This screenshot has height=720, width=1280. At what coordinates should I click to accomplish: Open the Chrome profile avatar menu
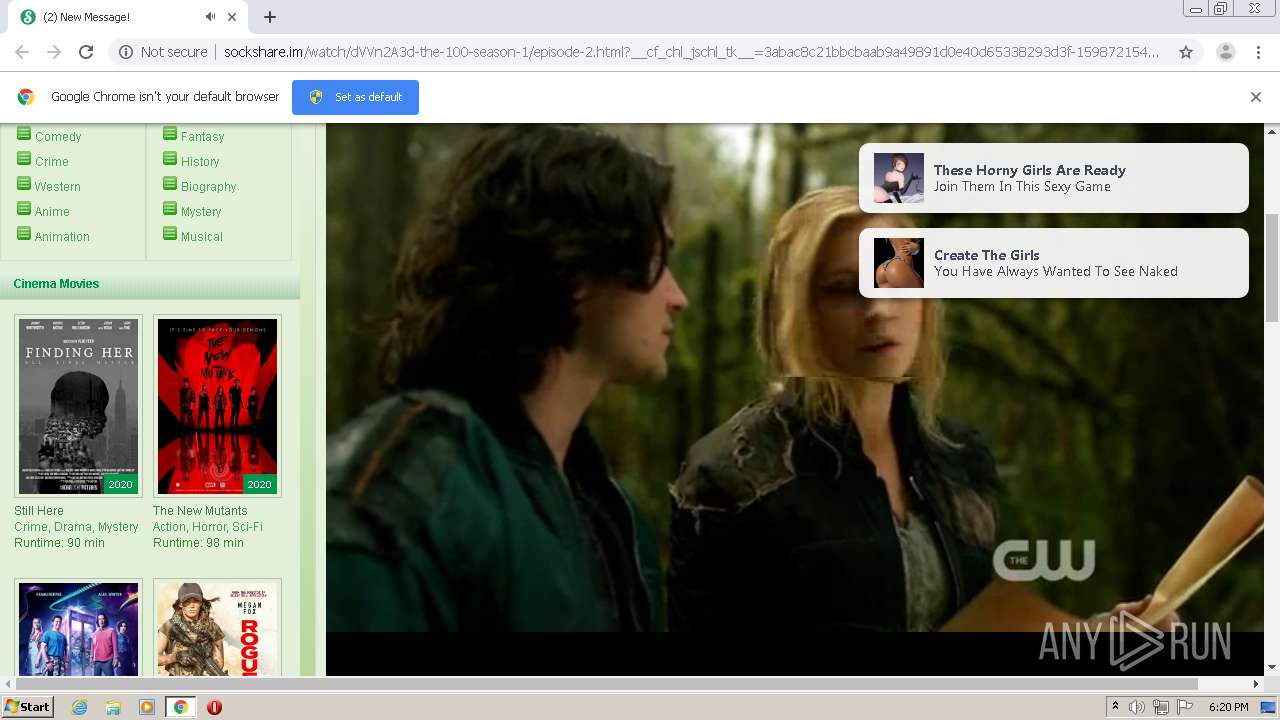point(1225,52)
